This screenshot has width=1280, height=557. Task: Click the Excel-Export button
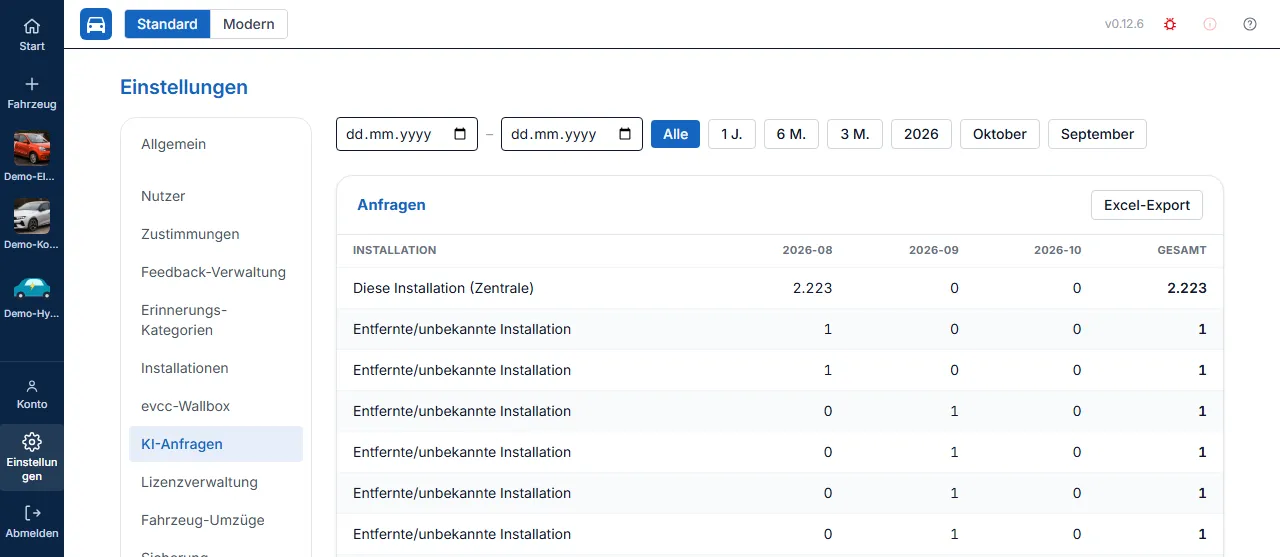point(1147,205)
